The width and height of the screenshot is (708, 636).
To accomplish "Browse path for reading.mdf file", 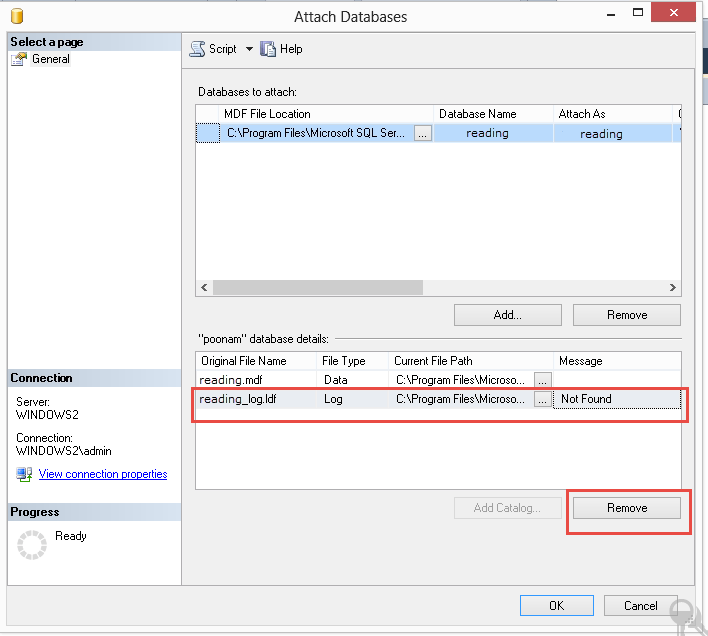I will point(542,380).
